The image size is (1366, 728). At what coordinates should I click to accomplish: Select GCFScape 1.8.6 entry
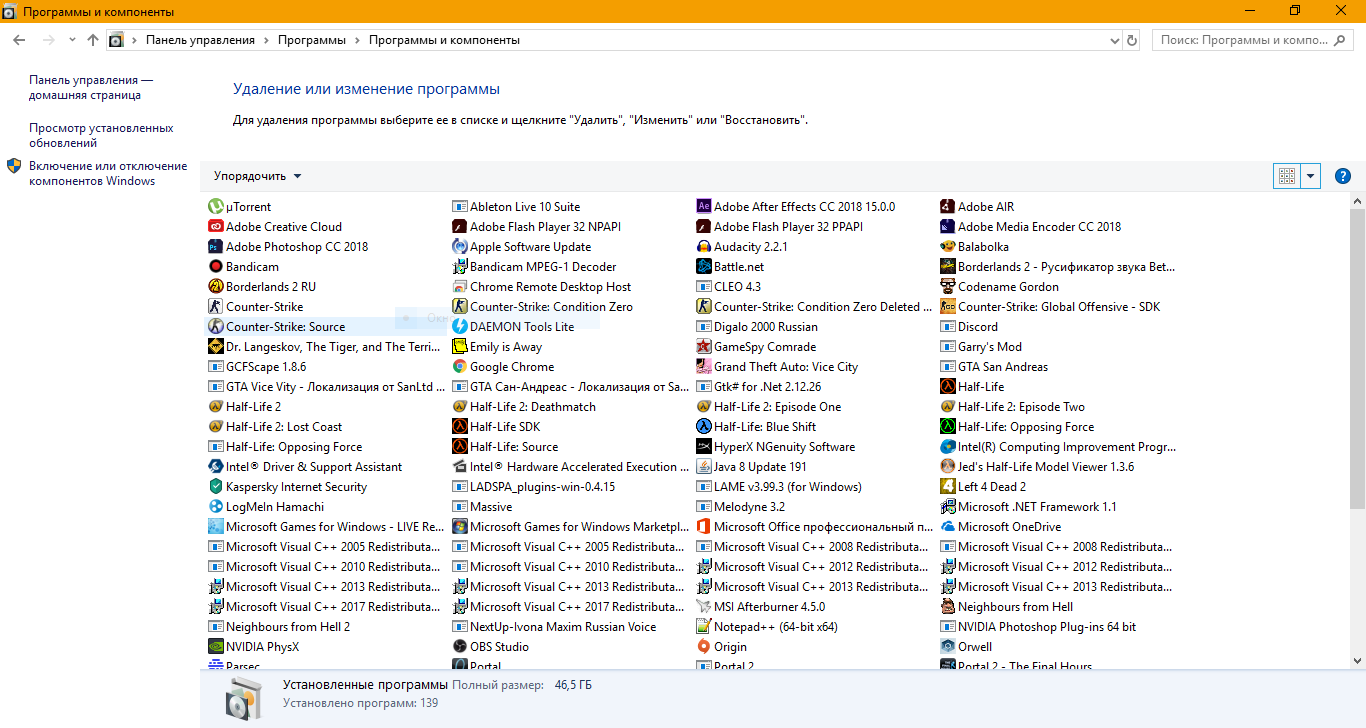point(257,367)
